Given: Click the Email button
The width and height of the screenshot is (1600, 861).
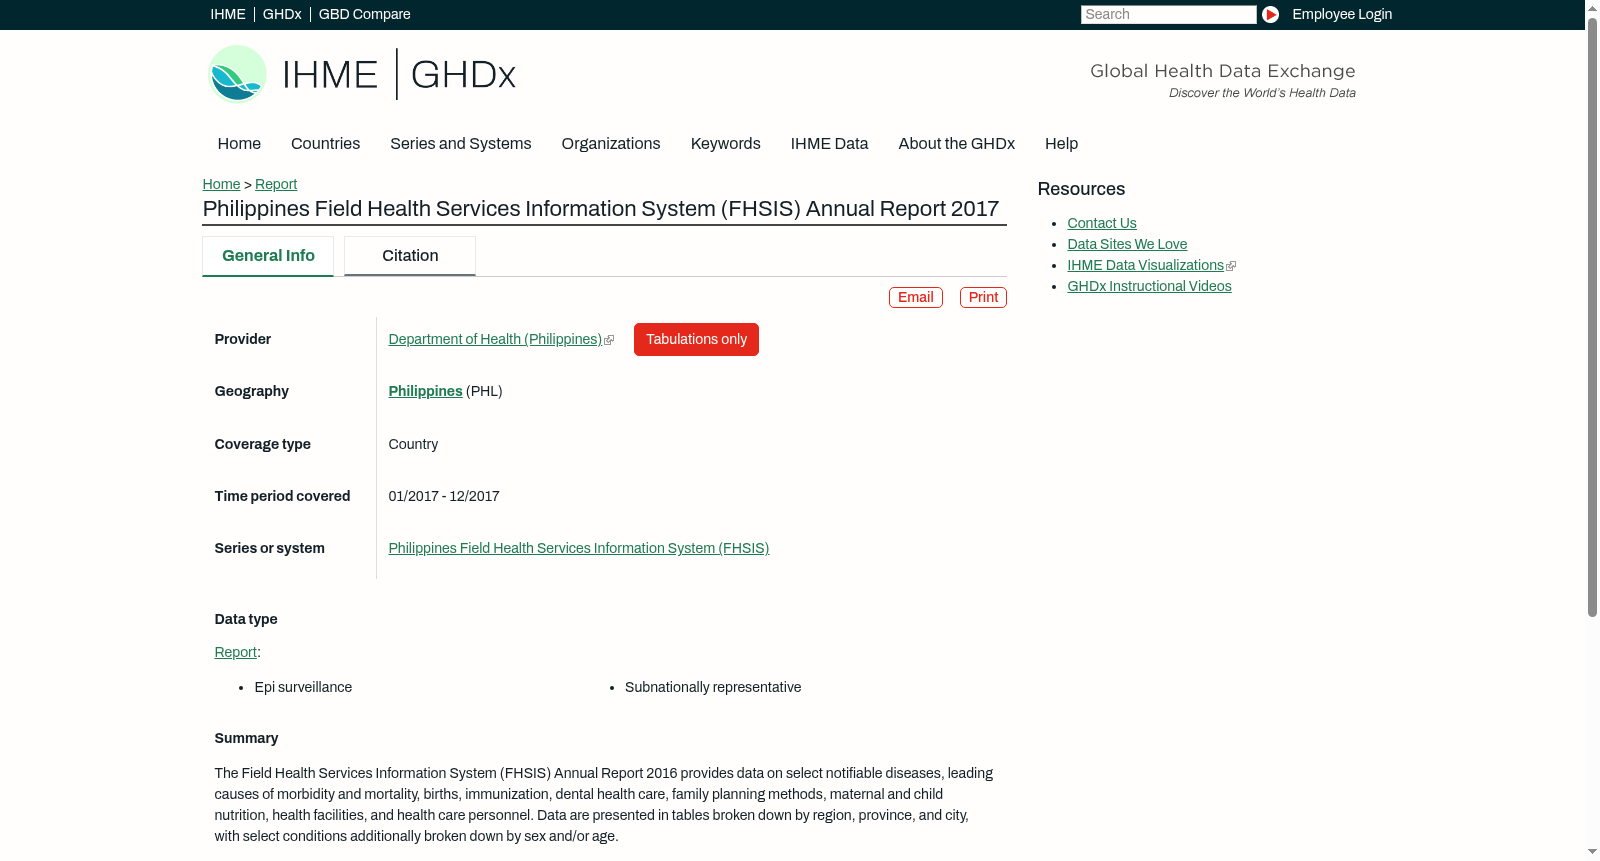Looking at the screenshot, I should click(x=916, y=297).
